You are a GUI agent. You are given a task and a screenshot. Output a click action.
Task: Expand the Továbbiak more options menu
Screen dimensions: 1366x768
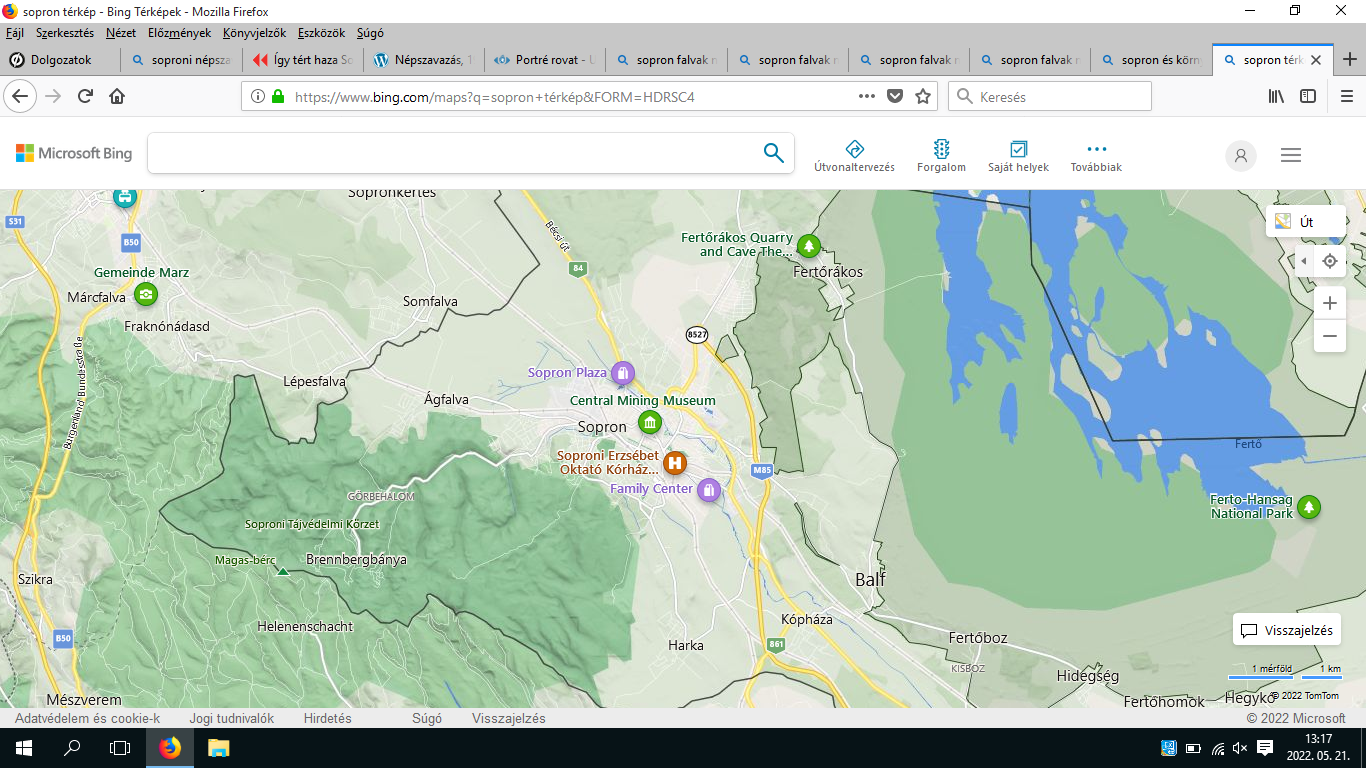pyautogui.click(x=1096, y=150)
